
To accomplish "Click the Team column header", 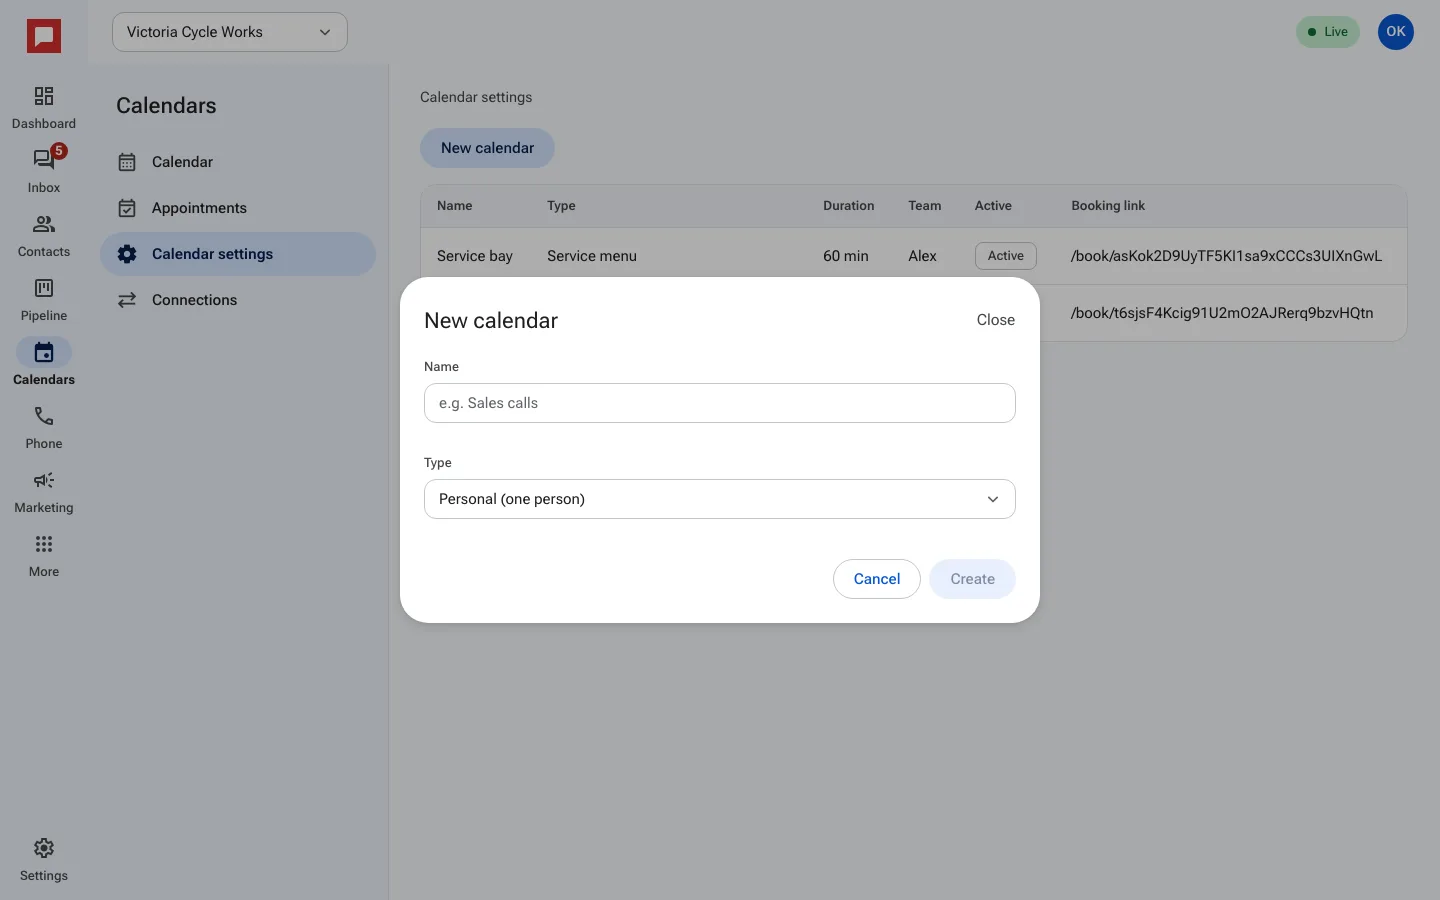I will tap(925, 206).
